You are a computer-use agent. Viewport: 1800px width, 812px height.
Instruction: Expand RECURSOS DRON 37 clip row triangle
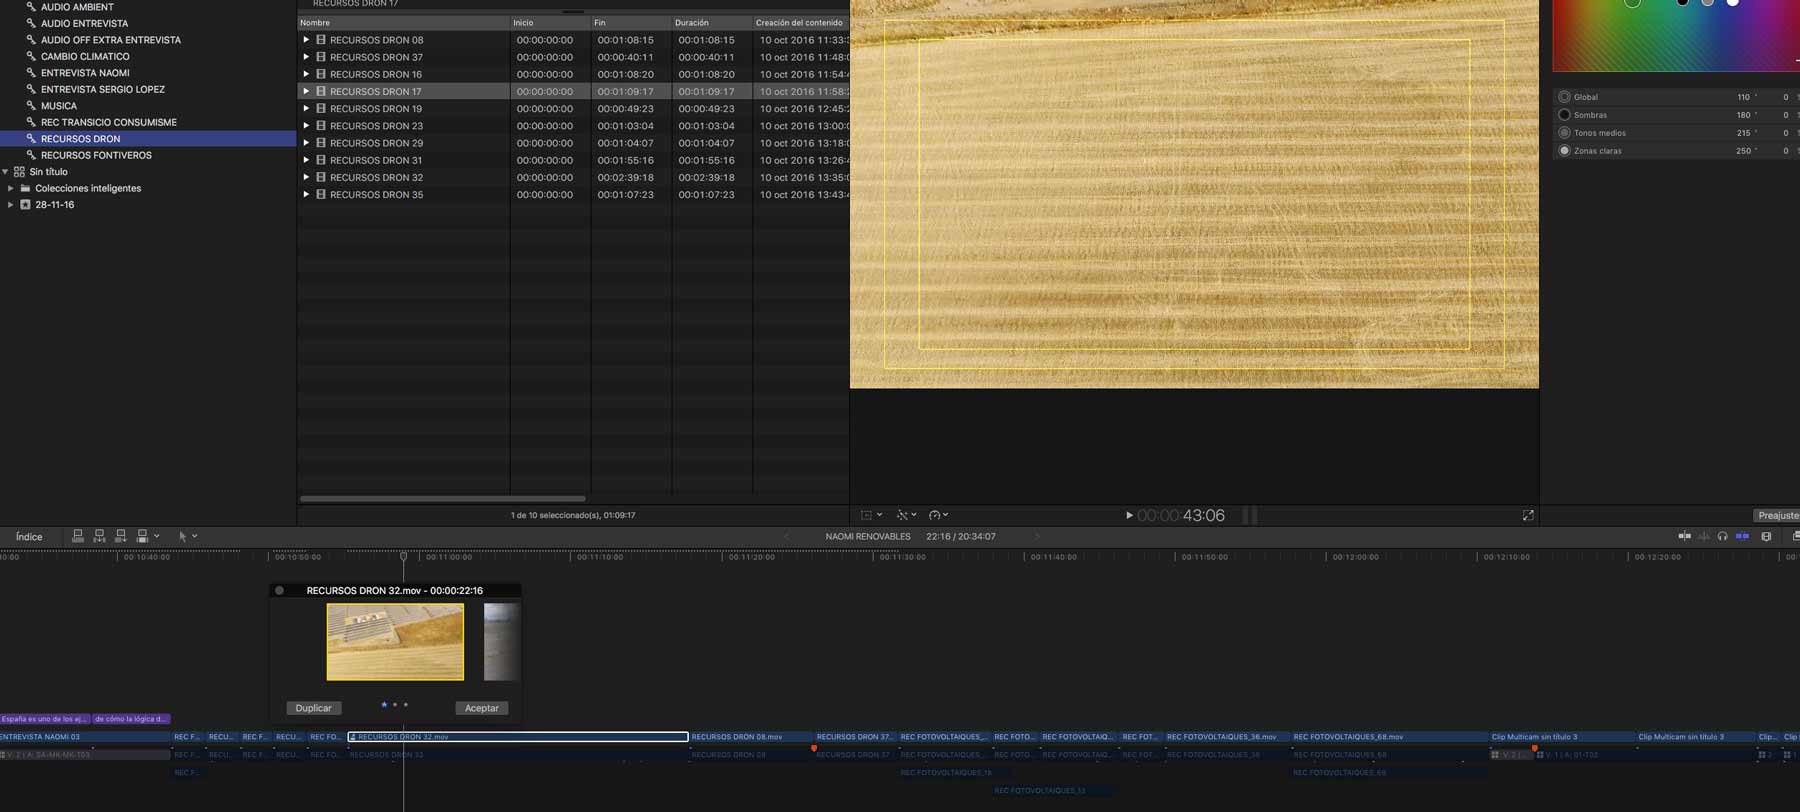(306, 57)
